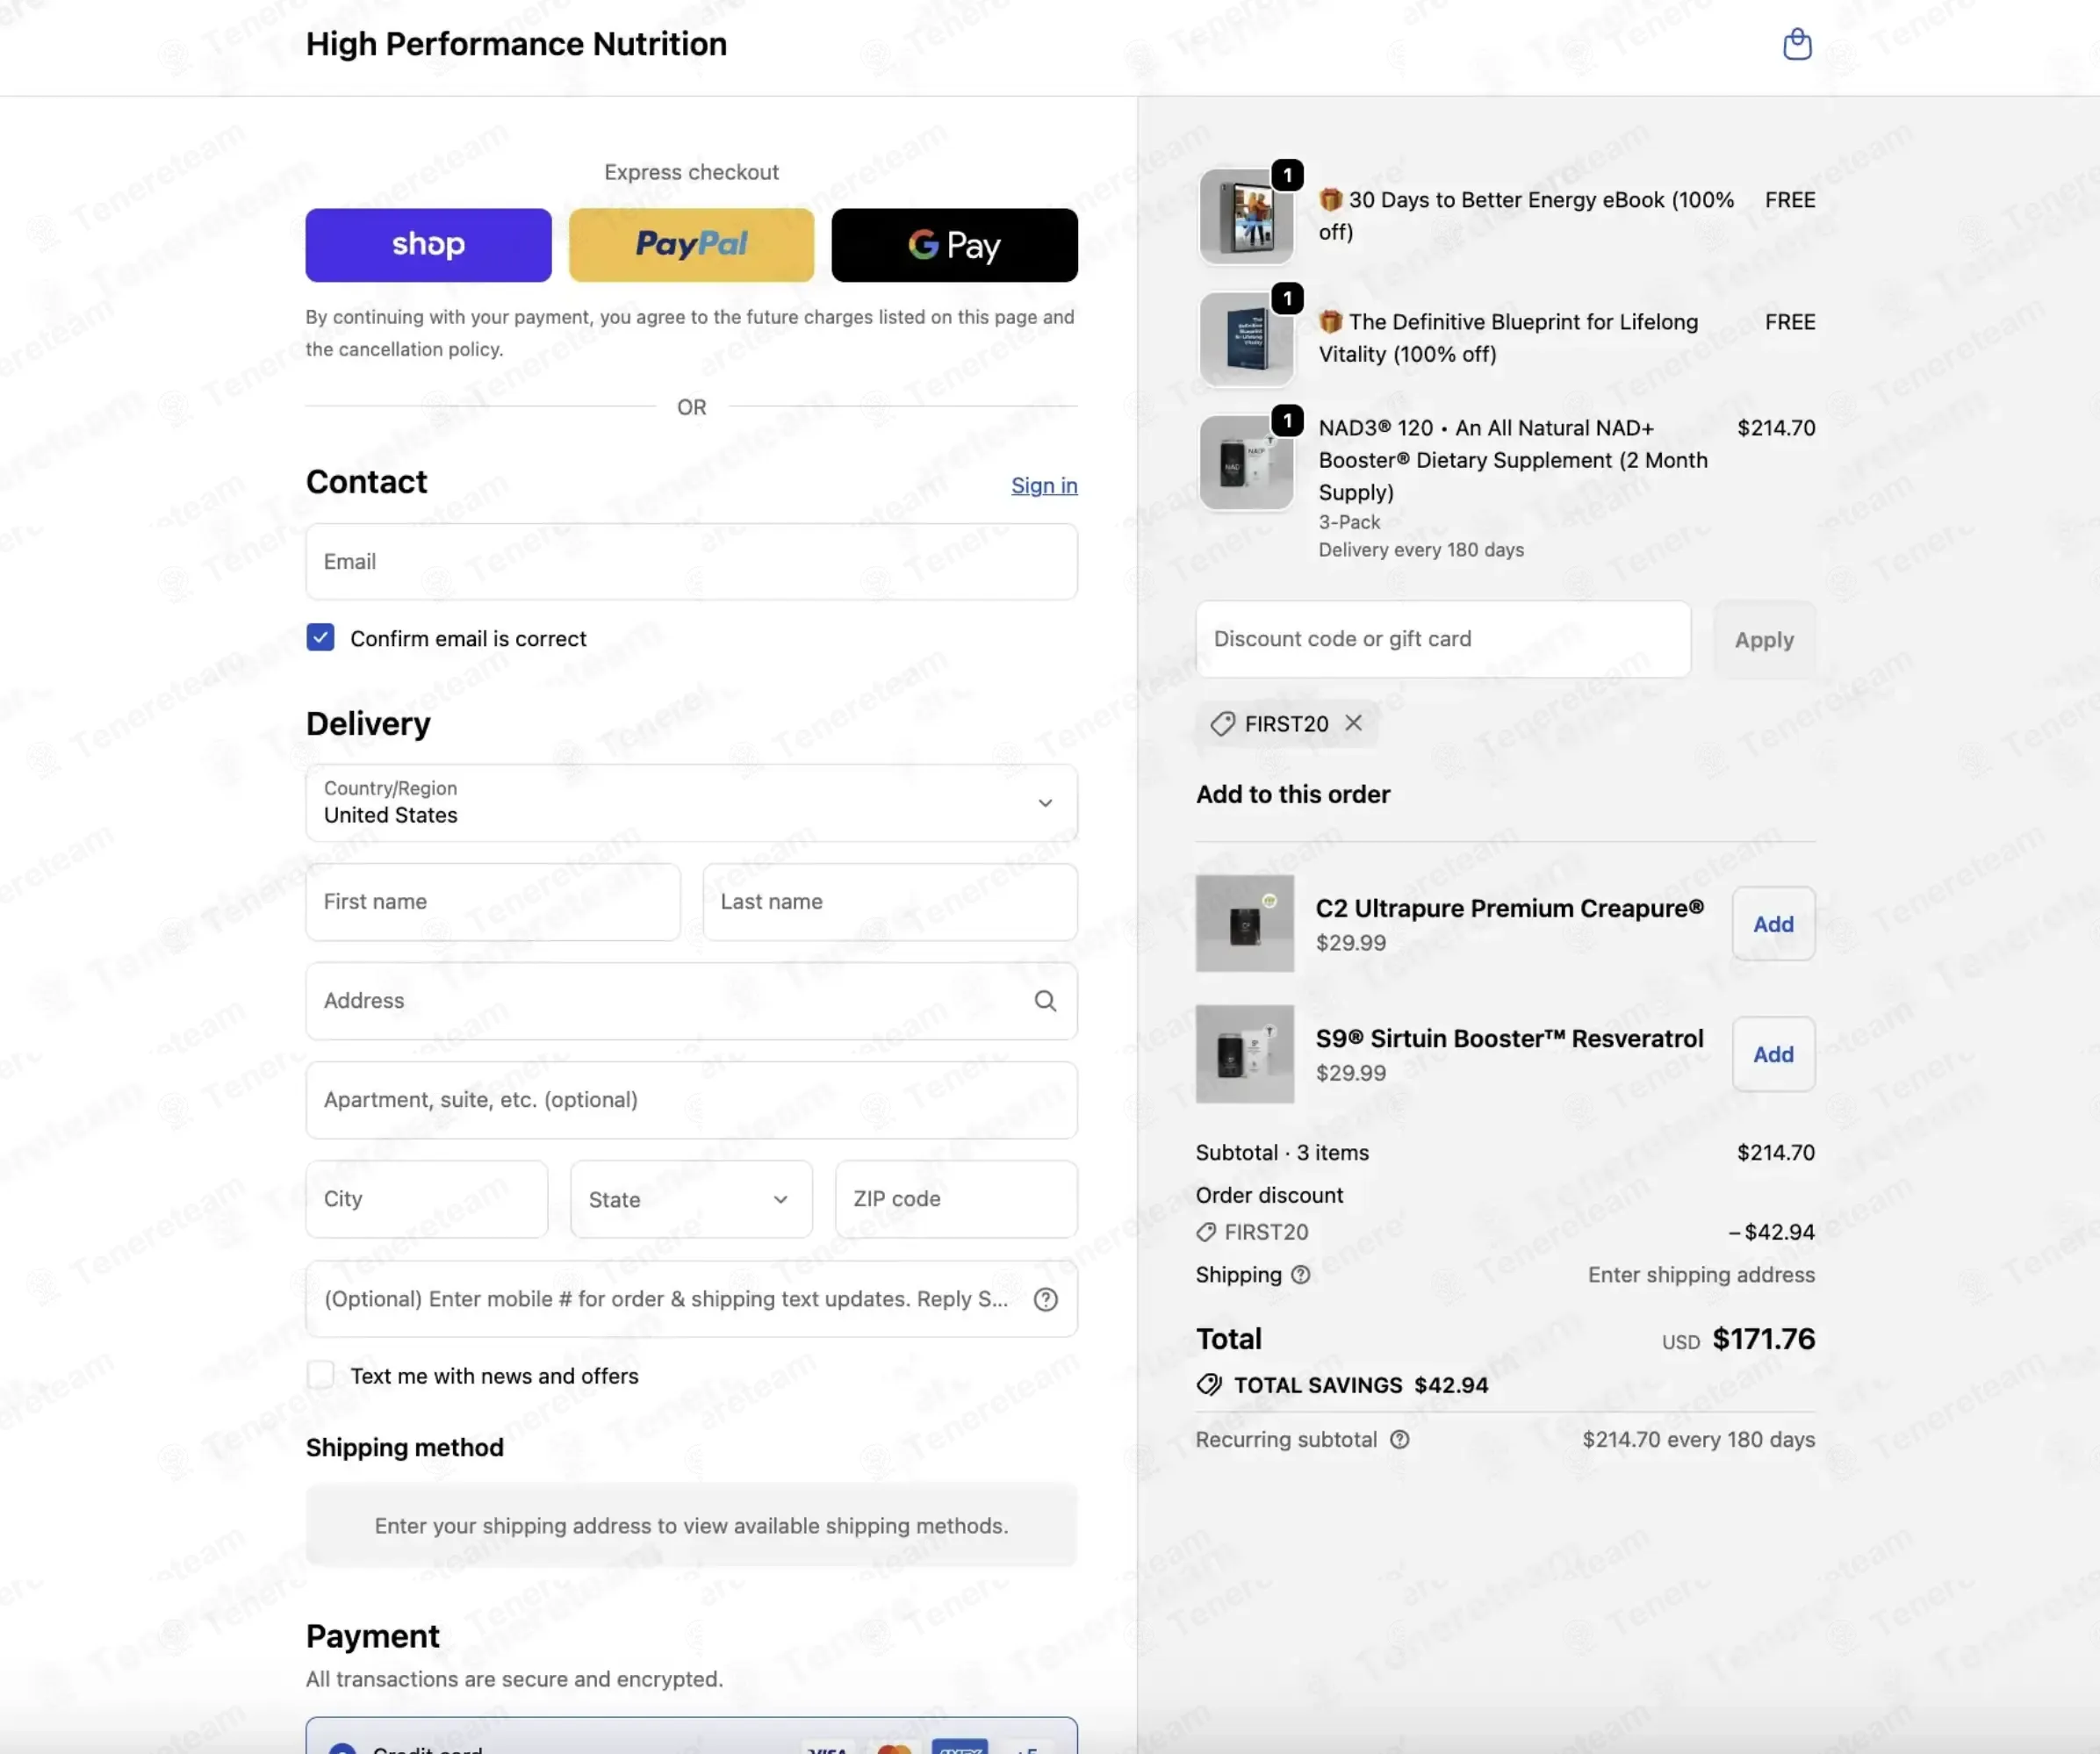This screenshot has width=2100, height=1754.
Task: Focus the ZIP code field
Action: [x=956, y=1199]
